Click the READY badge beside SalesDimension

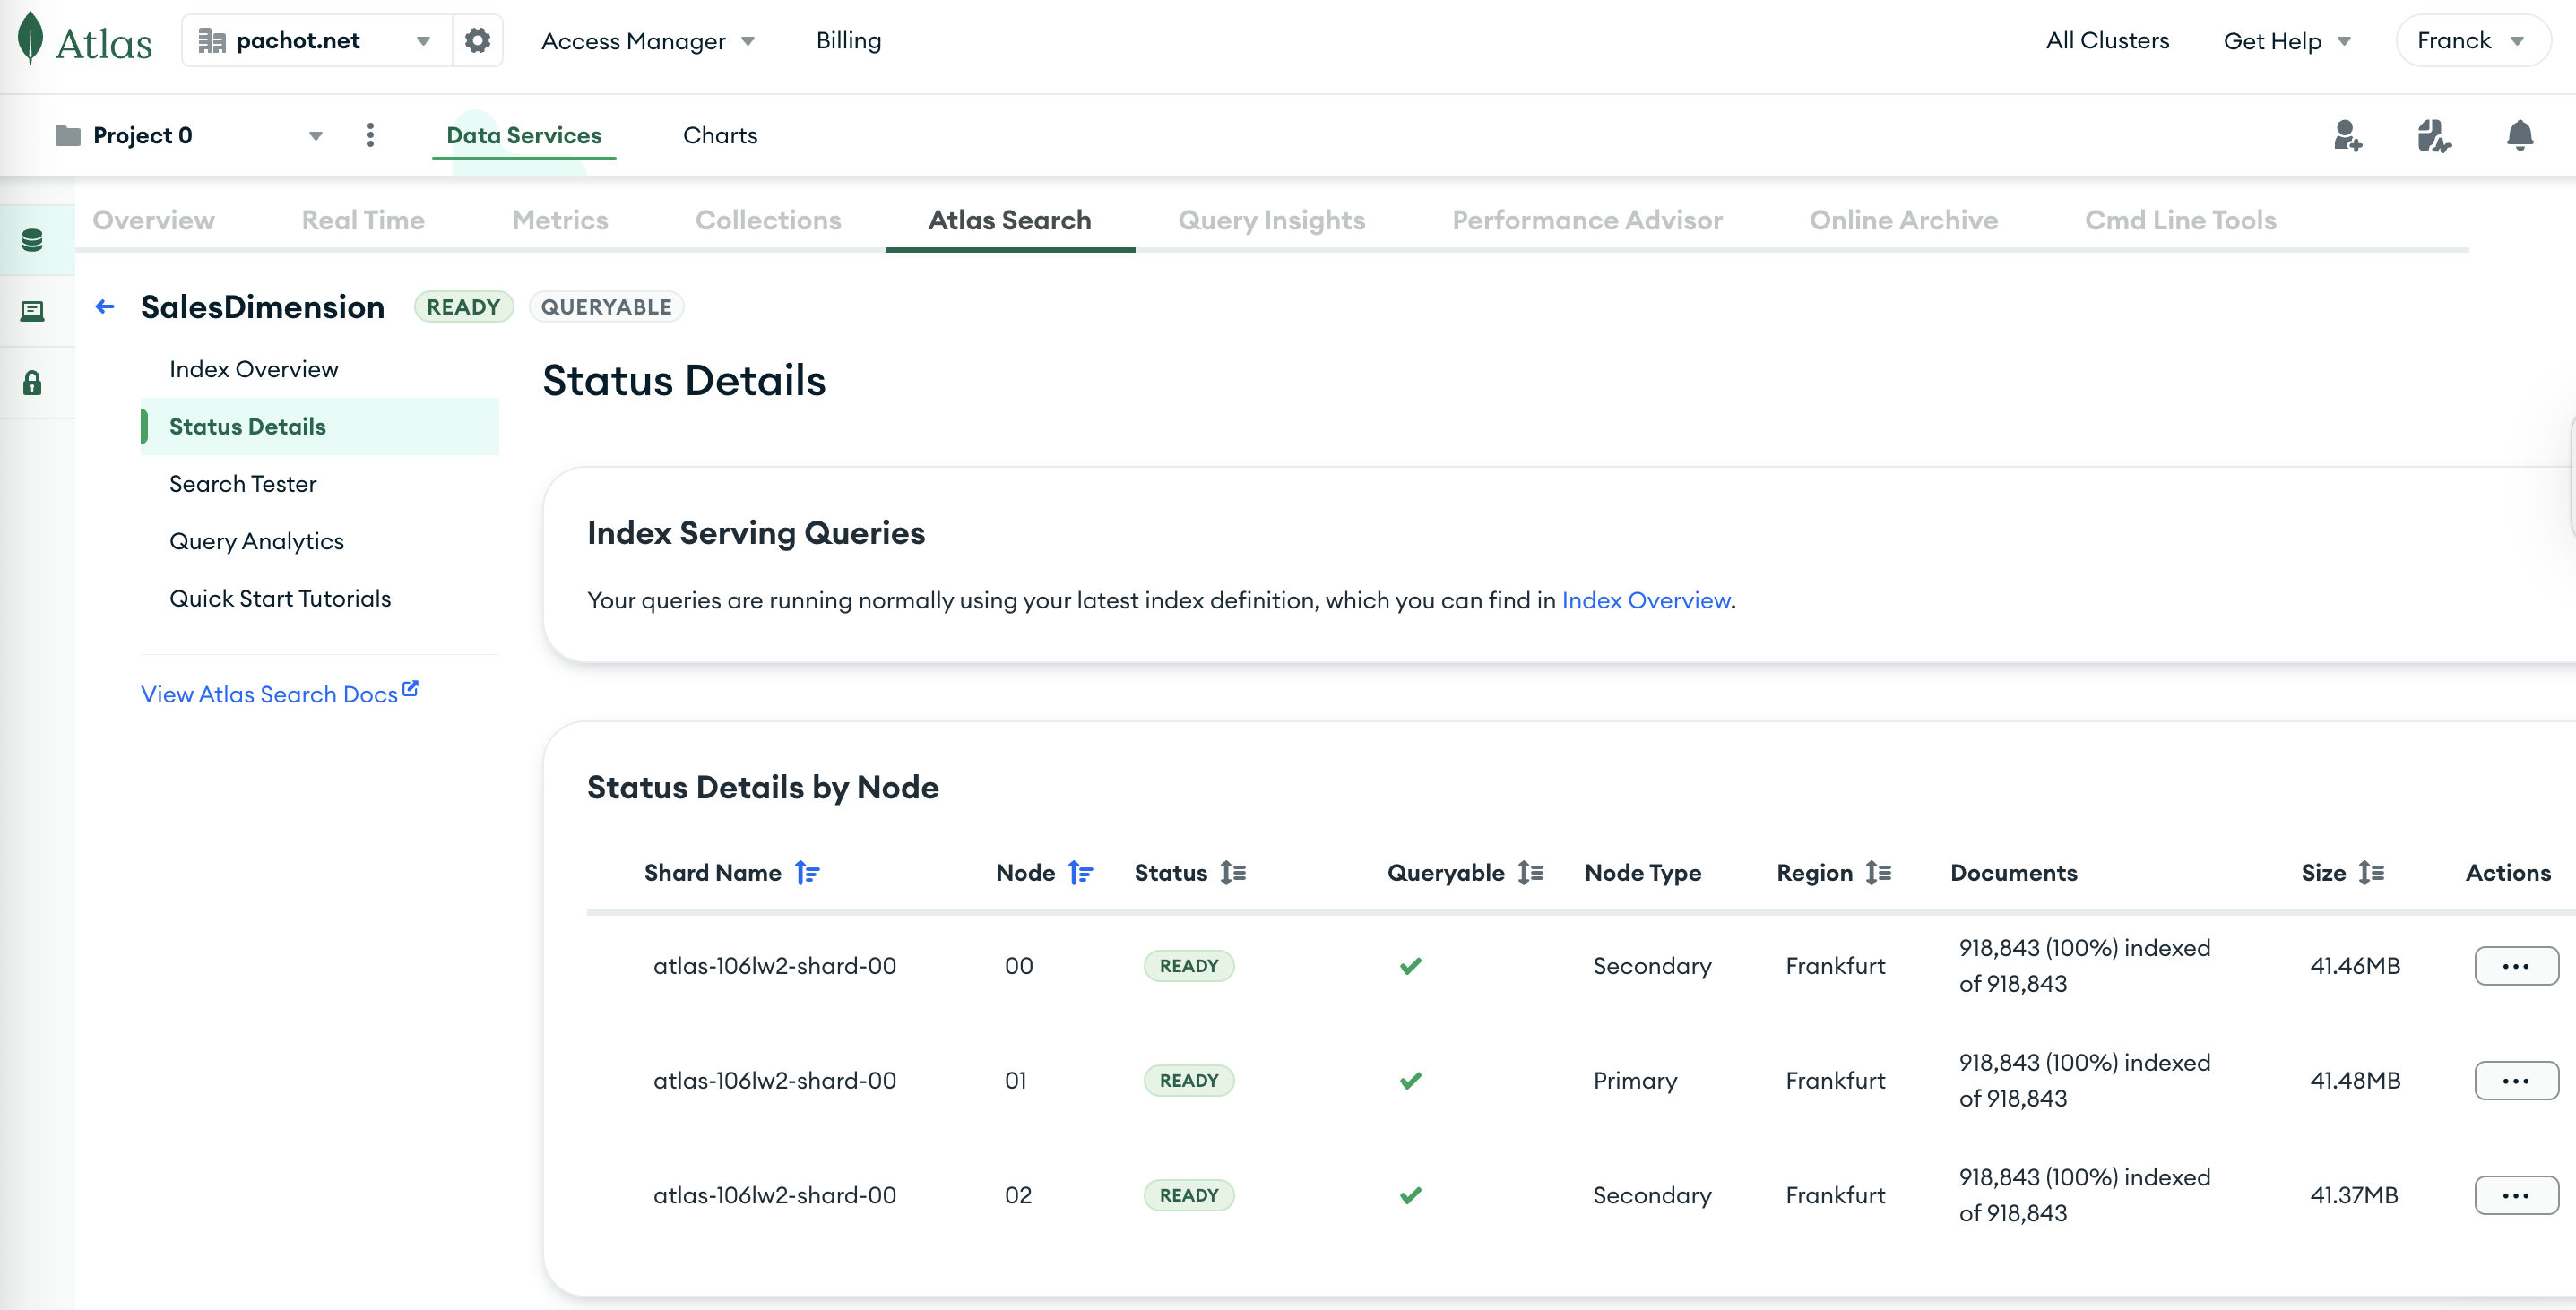(x=464, y=307)
